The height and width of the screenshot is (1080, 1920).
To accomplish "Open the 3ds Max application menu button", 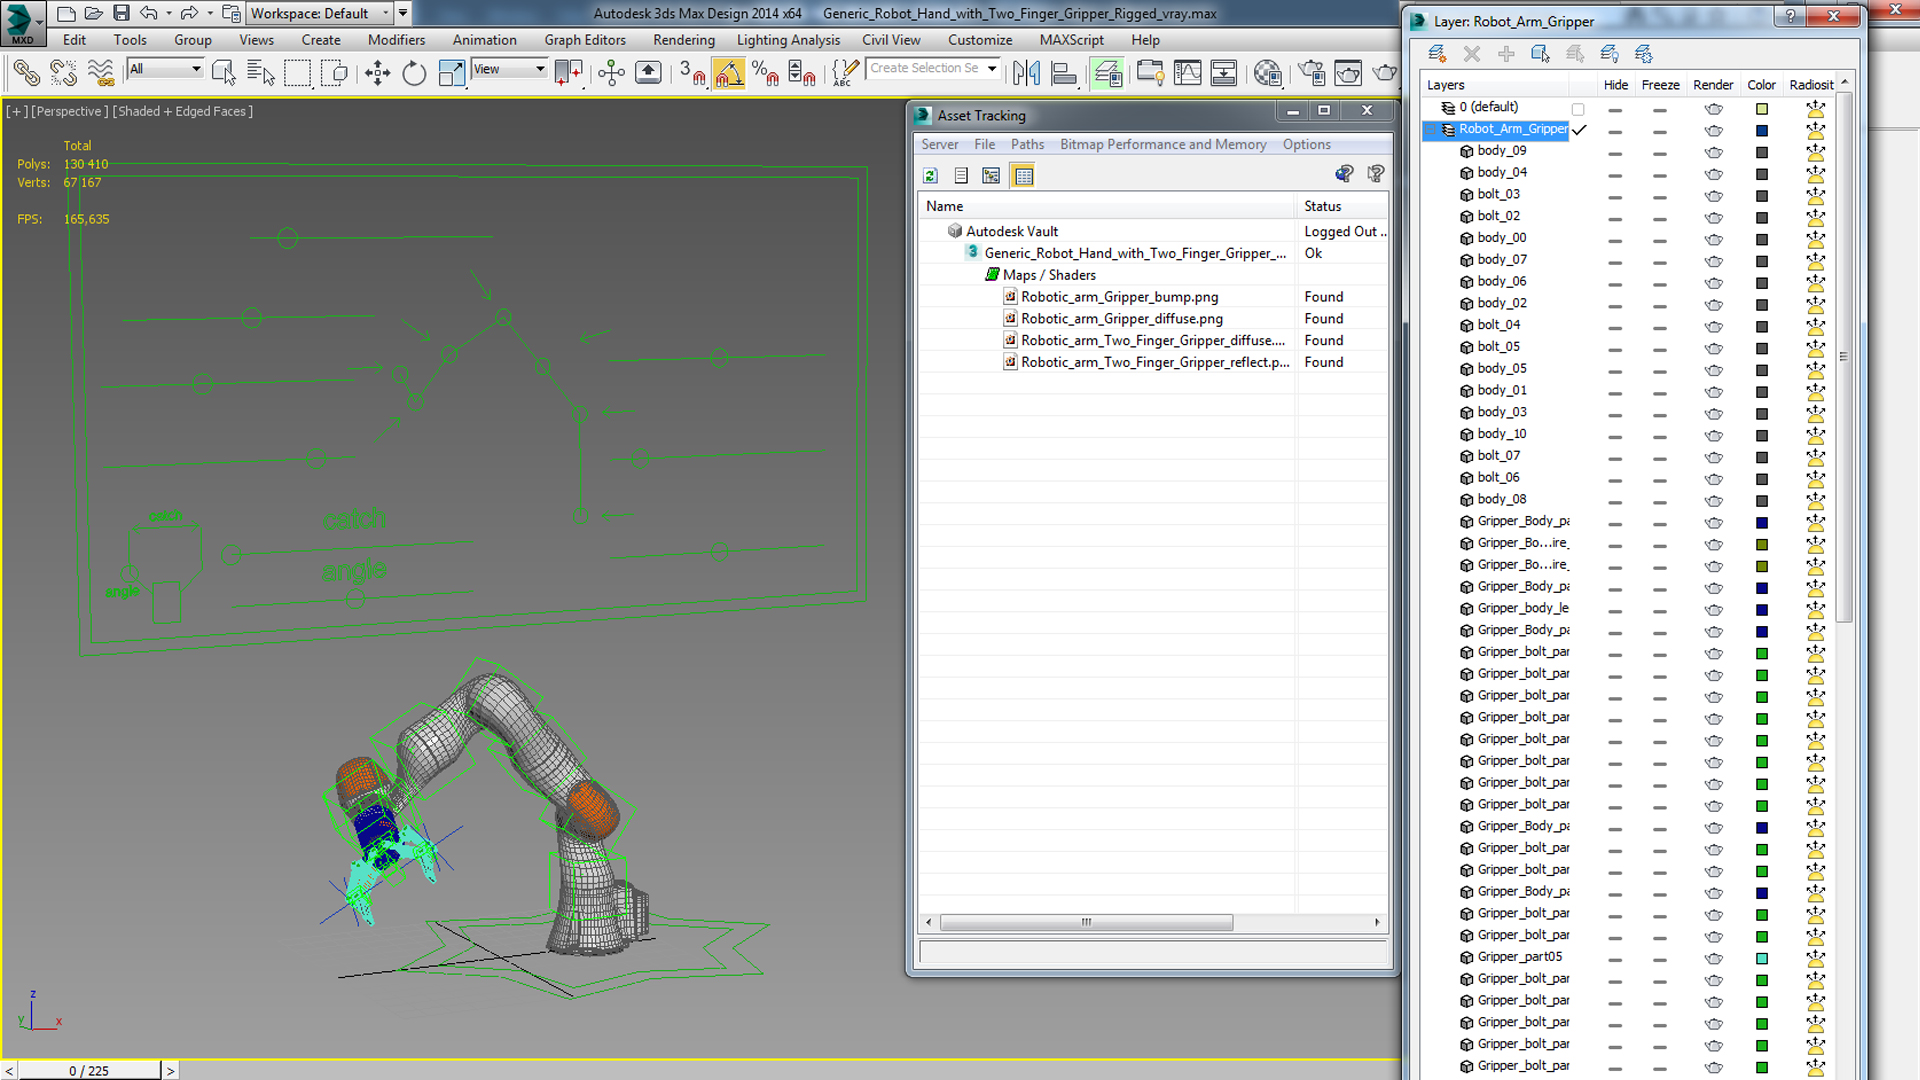I will click(22, 22).
